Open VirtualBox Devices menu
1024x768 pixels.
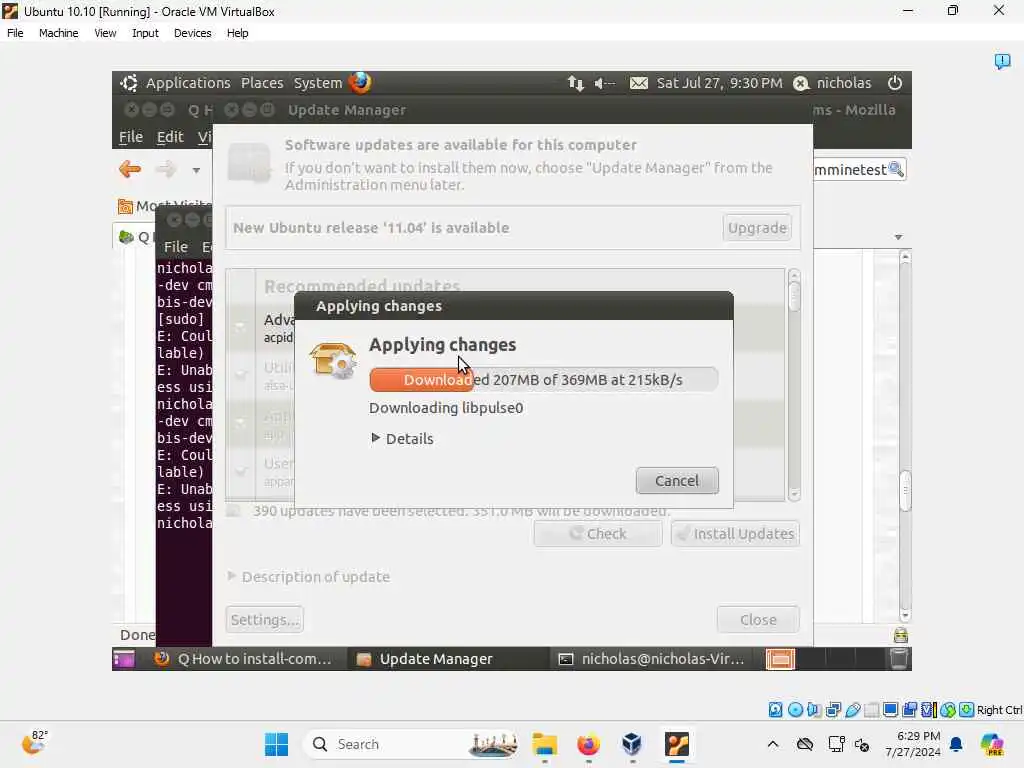coord(193,33)
